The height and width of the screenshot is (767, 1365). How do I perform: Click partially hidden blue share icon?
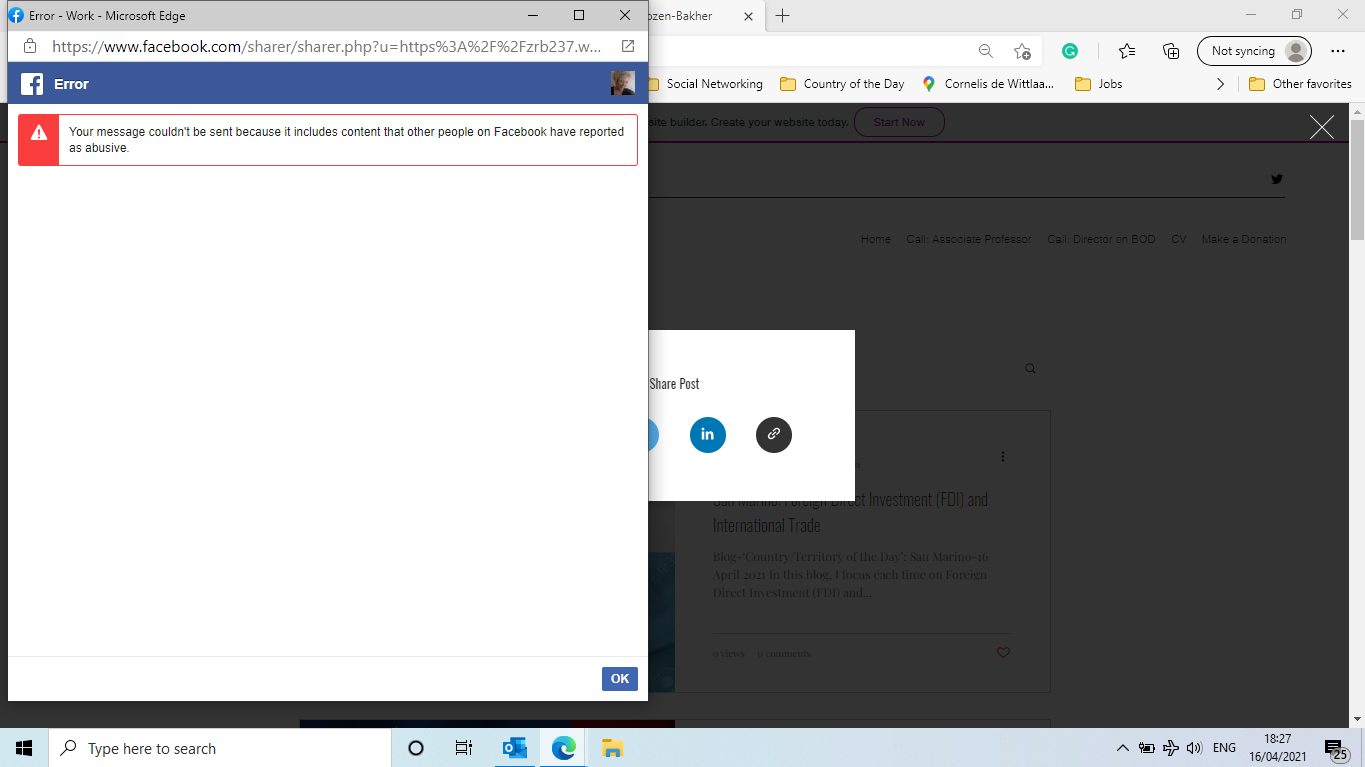point(653,434)
